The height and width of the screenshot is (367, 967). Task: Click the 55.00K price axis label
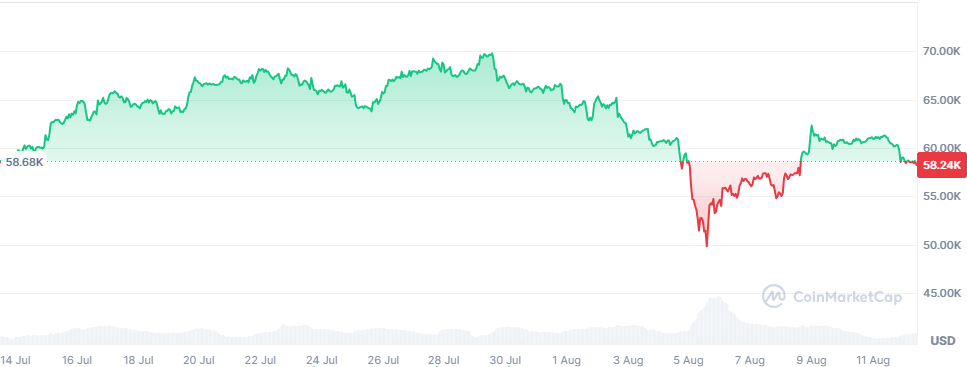click(942, 196)
